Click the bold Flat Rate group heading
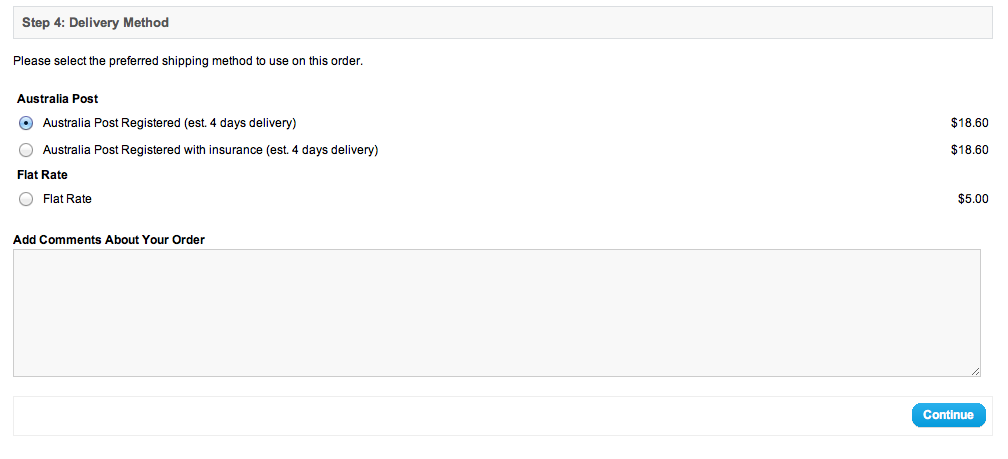 tap(42, 175)
